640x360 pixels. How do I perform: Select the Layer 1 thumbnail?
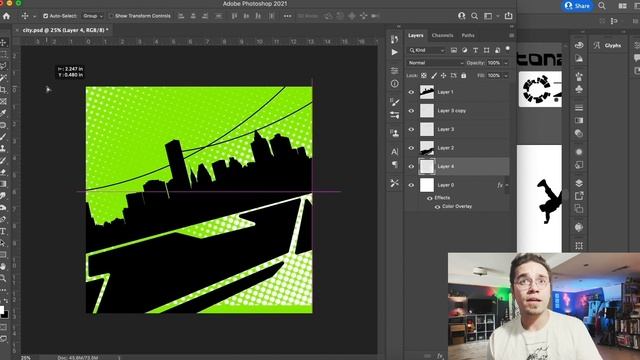point(427,92)
